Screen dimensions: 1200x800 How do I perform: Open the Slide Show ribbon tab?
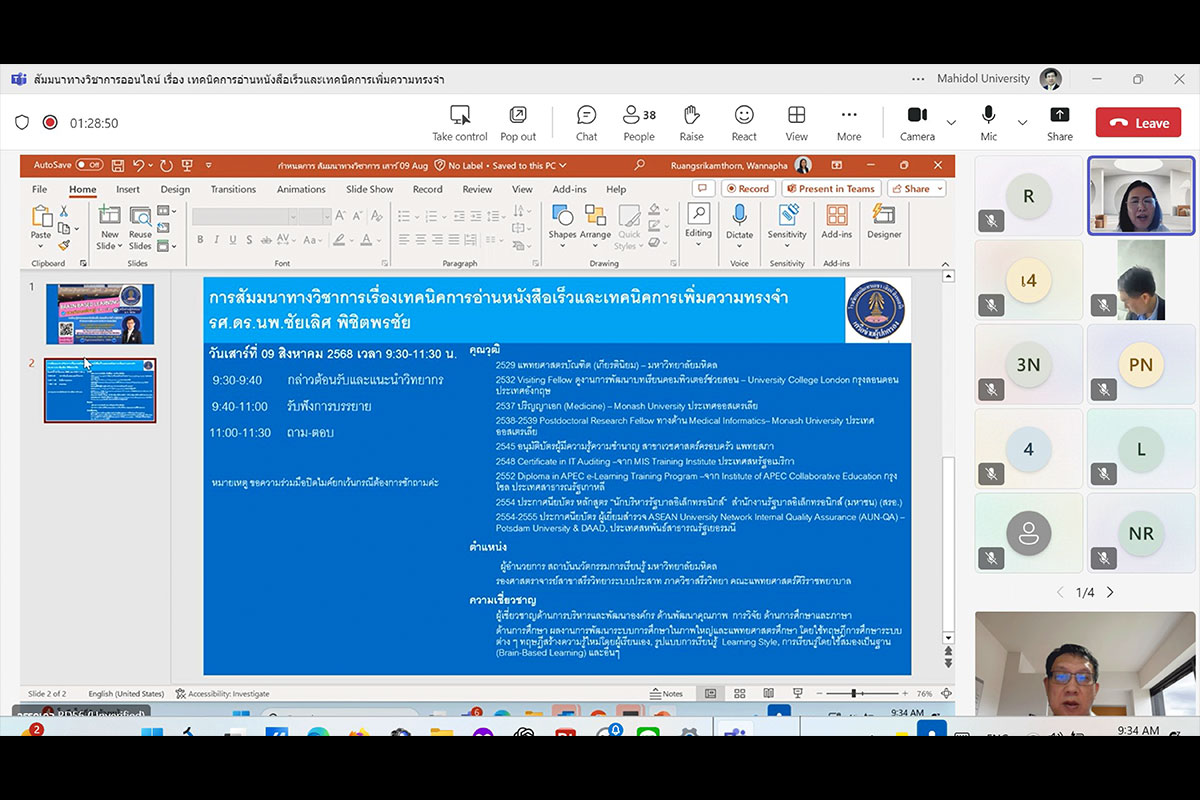[369, 189]
